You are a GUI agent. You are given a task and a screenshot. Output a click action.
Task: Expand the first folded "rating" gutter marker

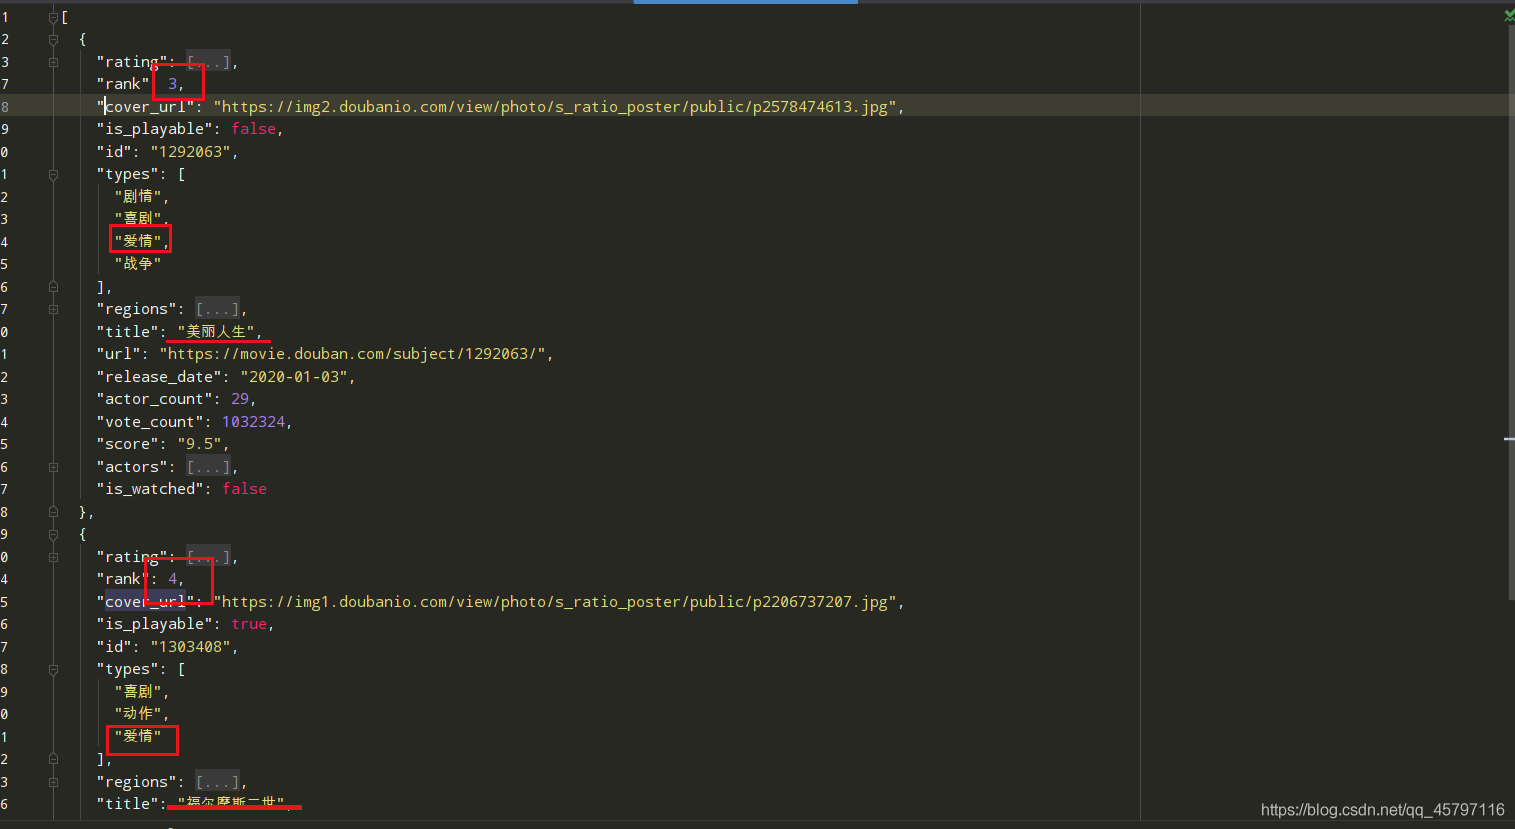point(53,62)
